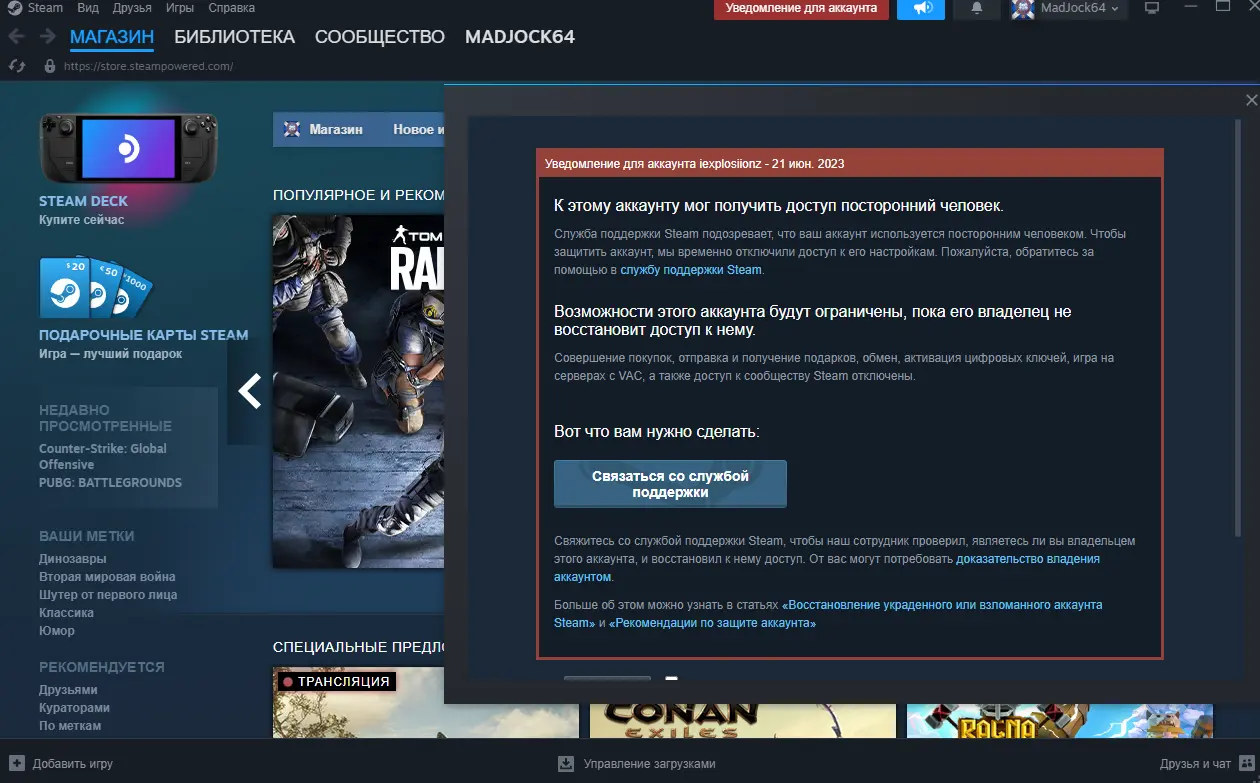Click the store URL address field

[148, 66]
